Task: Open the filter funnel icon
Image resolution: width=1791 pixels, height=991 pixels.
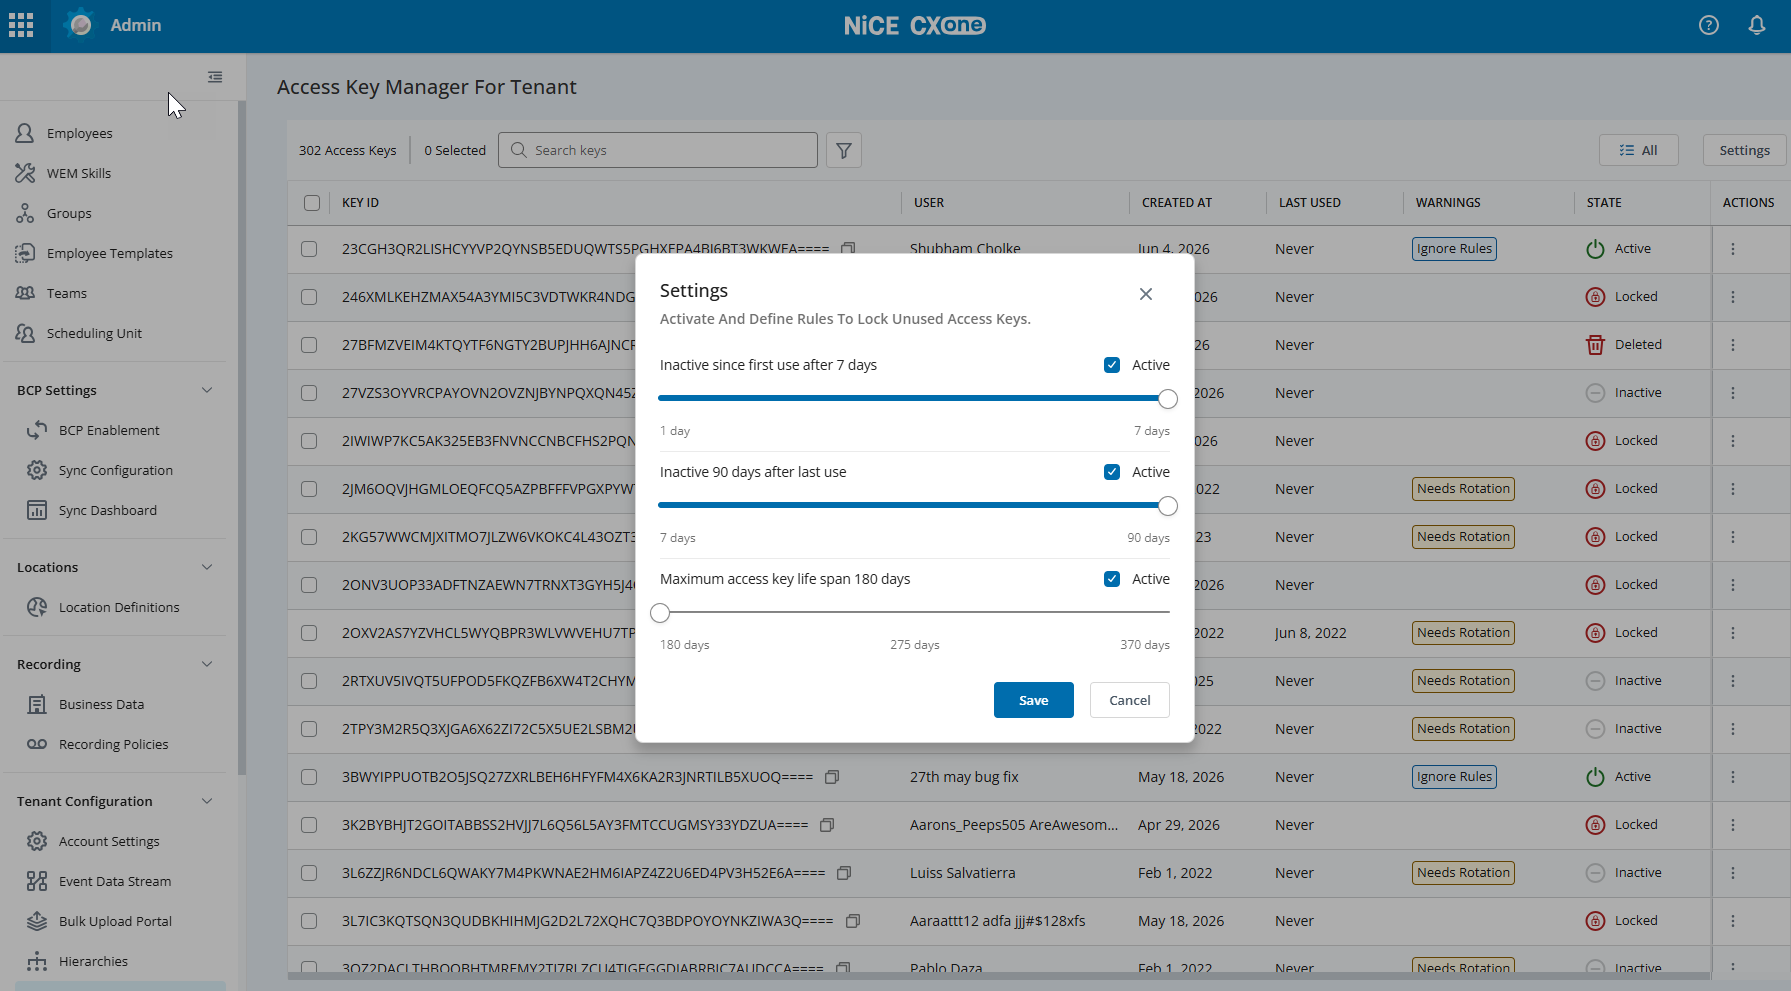Action: [x=844, y=150]
